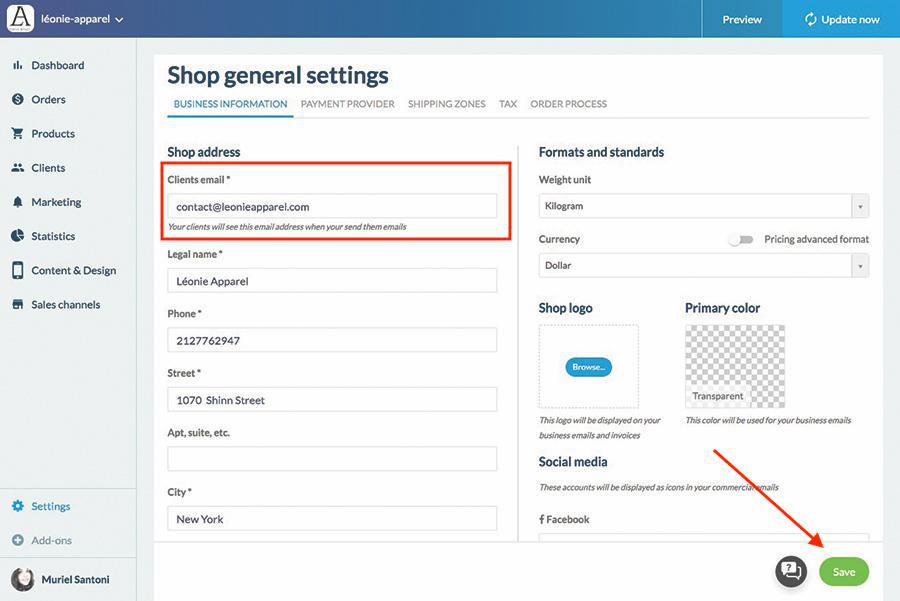Click the Clients people icon

pyautogui.click(x=17, y=168)
